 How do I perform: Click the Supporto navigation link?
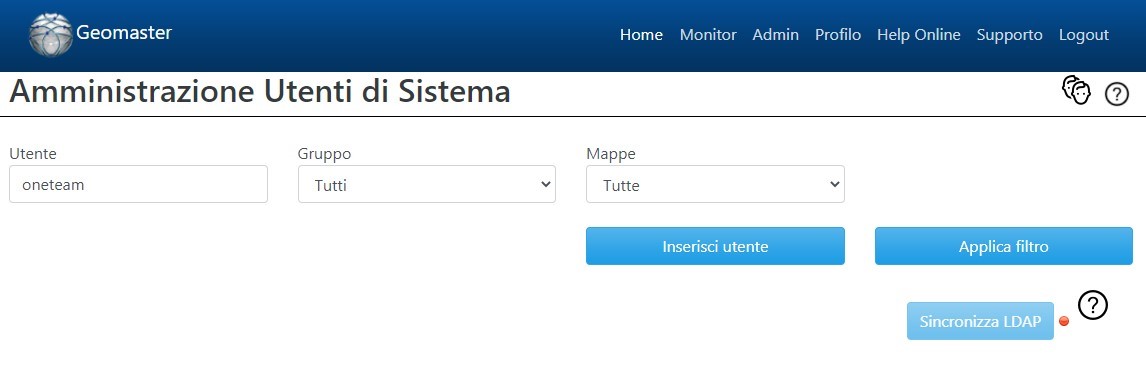point(1009,35)
